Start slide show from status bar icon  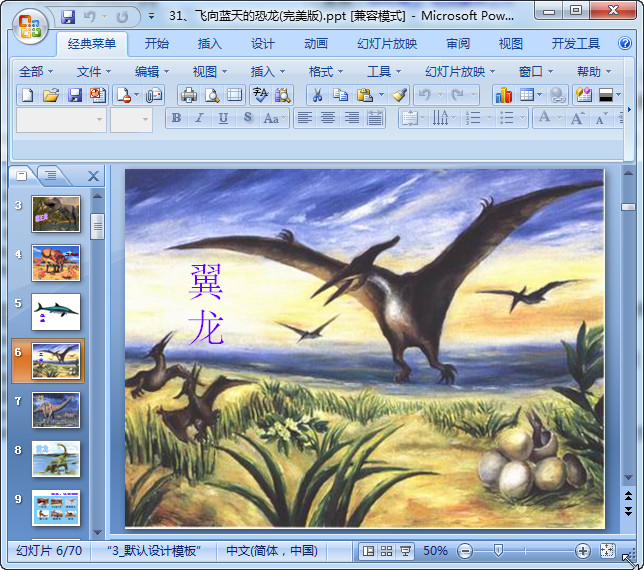(405, 551)
